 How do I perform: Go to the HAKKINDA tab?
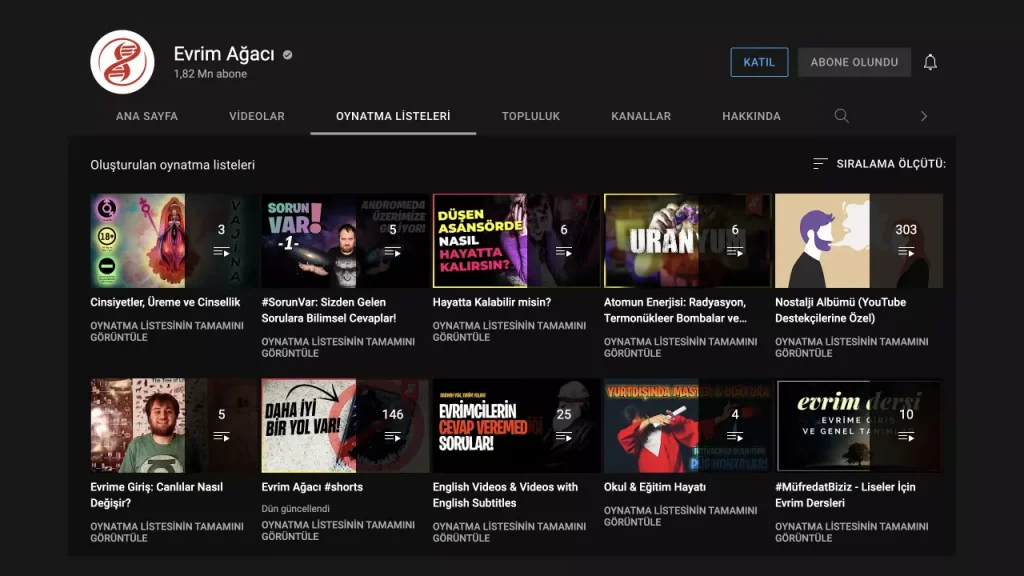click(752, 116)
